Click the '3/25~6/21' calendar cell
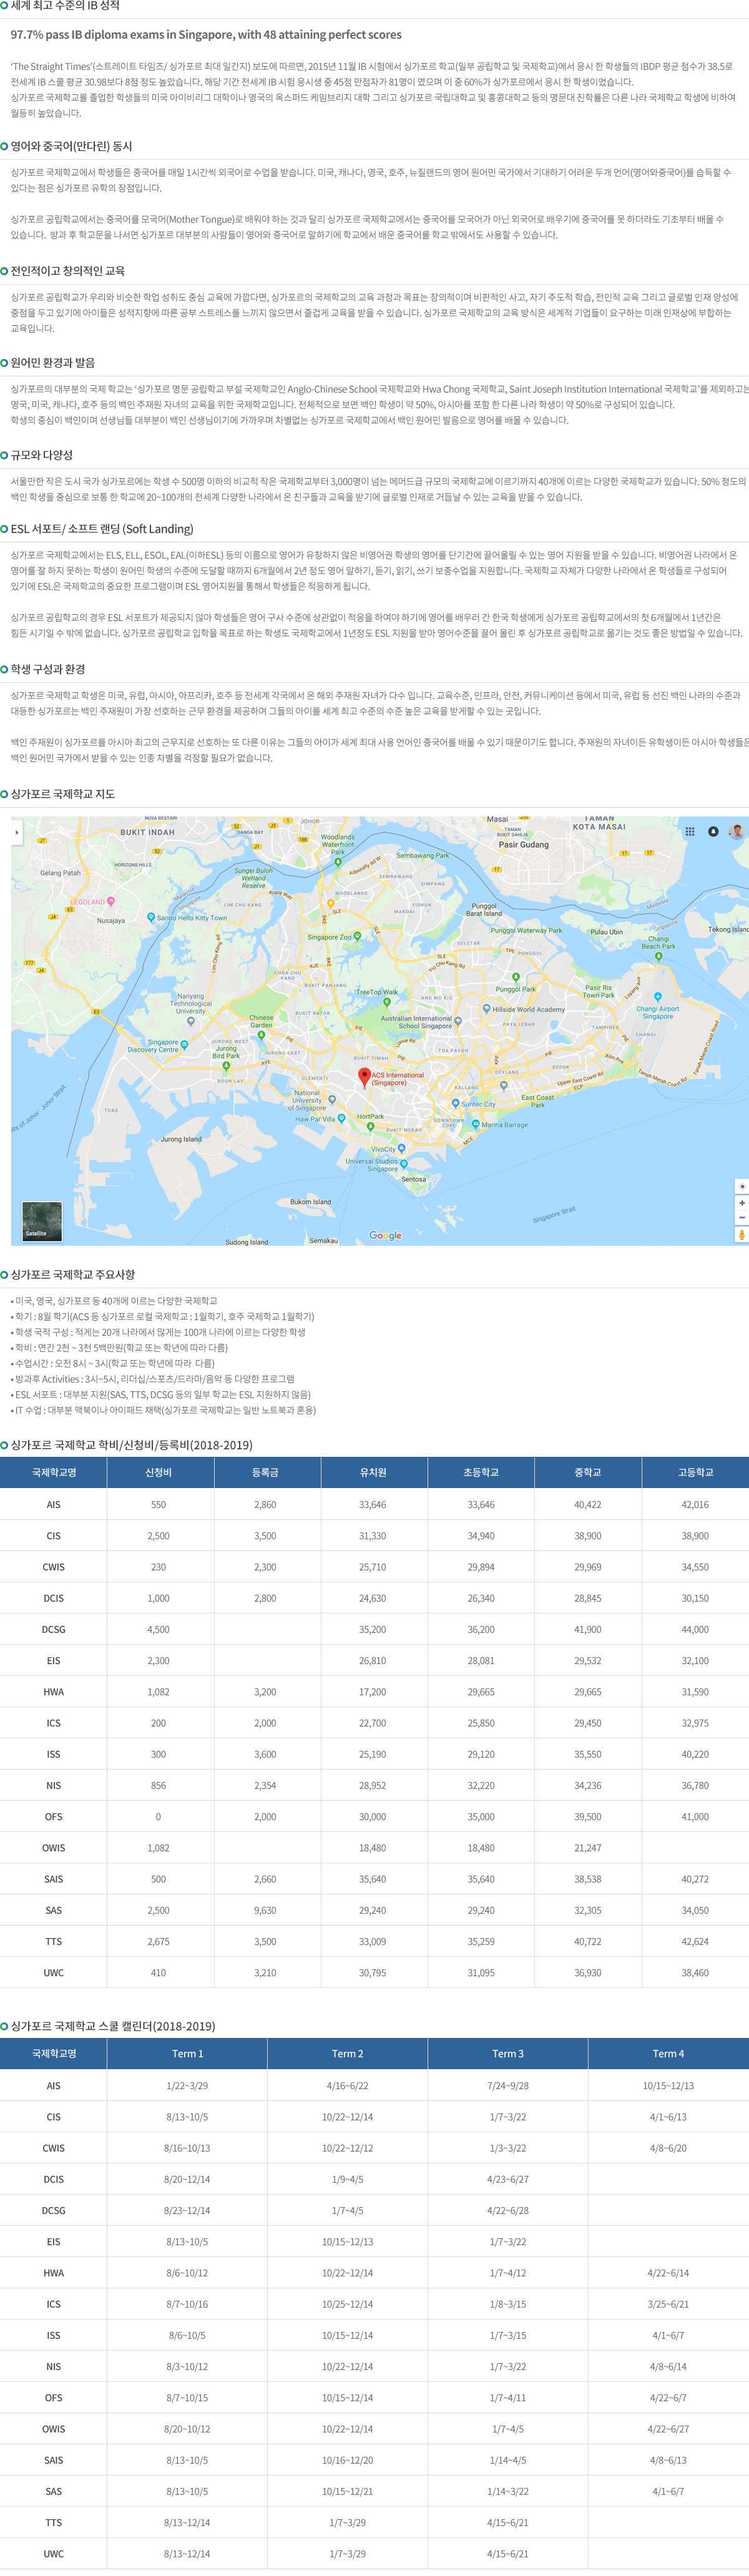The width and height of the screenshot is (749, 2576). coord(668,2304)
